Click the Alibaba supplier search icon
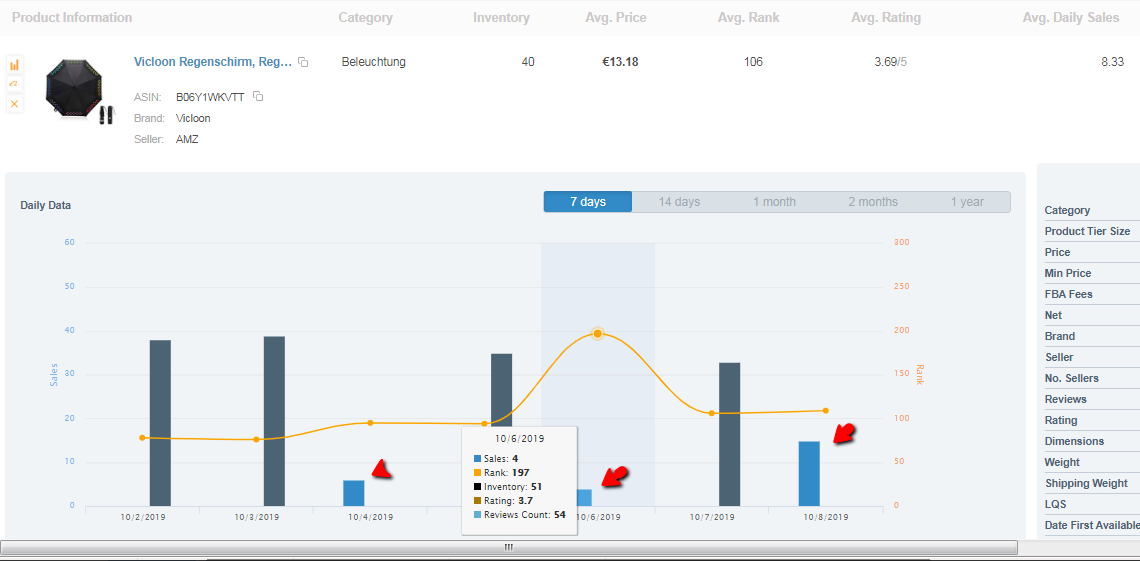This screenshot has height=561, width=1140. pyautogui.click(x=15, y=84)
